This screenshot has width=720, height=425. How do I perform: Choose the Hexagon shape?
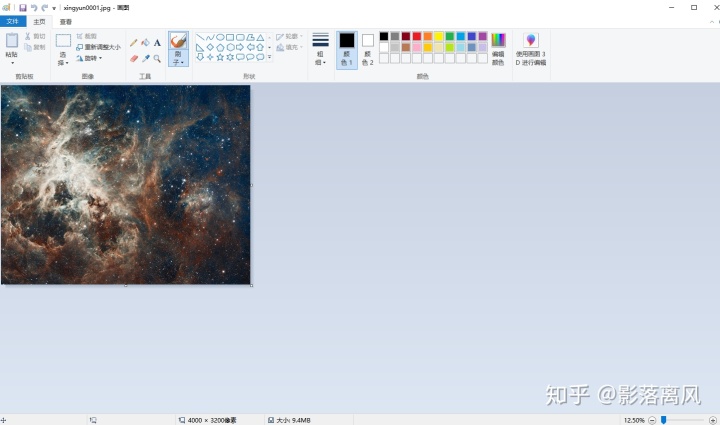[x=231, y=47]
